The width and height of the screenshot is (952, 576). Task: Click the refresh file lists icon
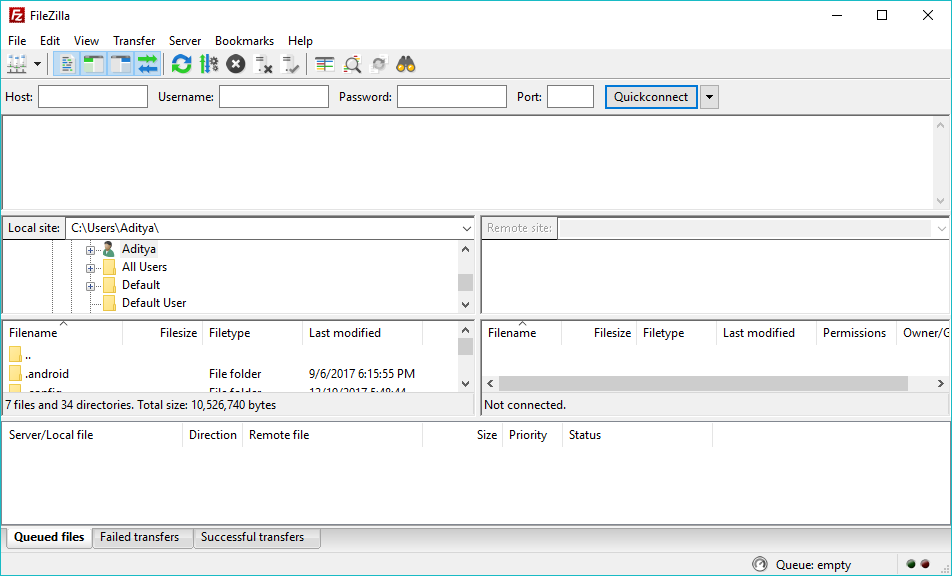coord(181,64)
